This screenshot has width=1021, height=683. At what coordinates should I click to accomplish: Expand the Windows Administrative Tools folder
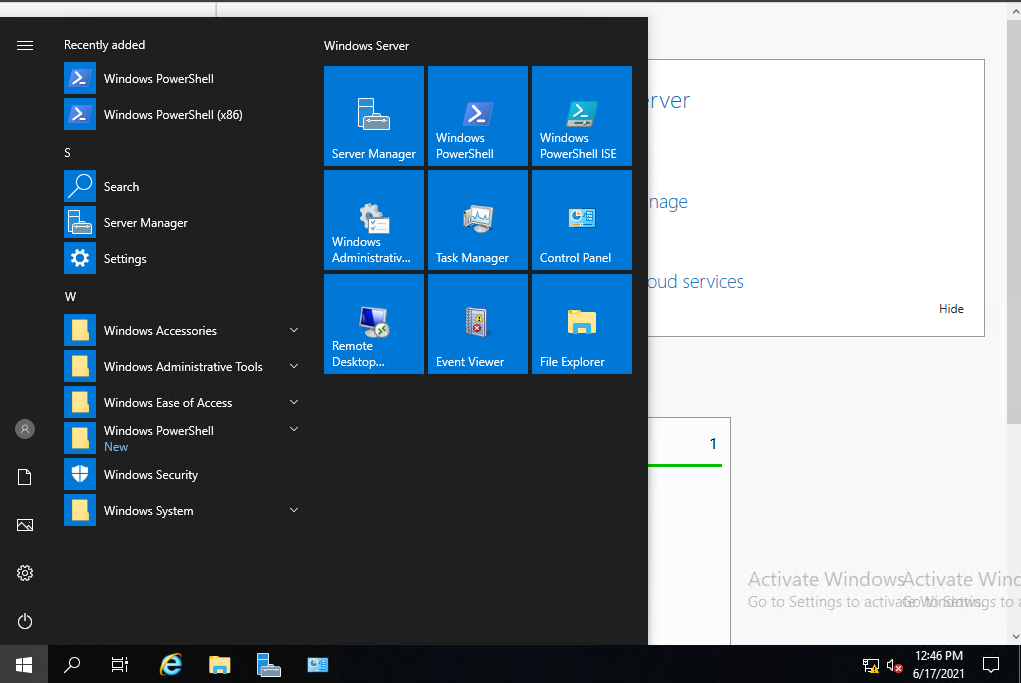[182, 367]
